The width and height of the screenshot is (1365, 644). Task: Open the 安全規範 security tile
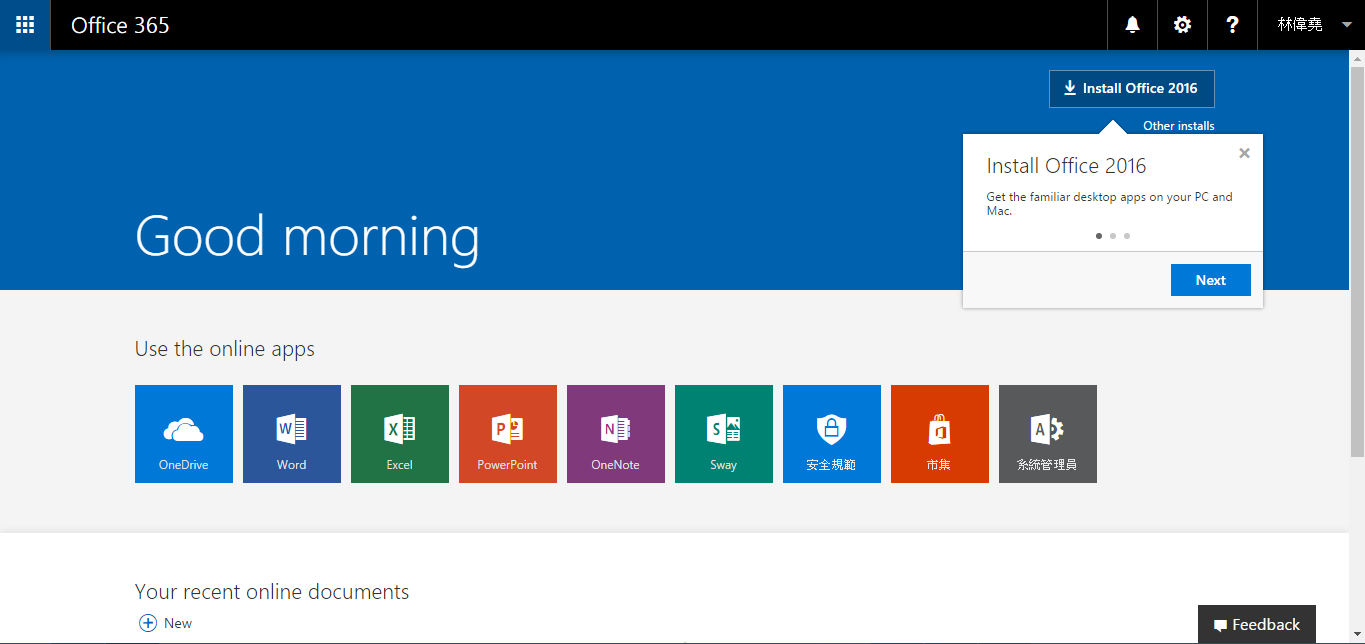click(832, 434)
